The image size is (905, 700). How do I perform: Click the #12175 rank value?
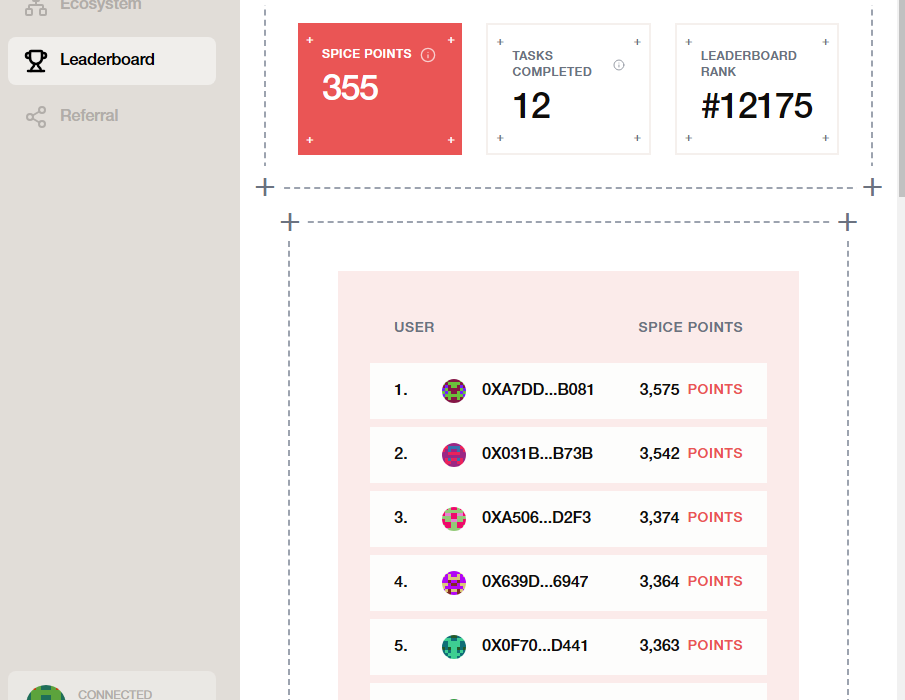tap(757, 106)
